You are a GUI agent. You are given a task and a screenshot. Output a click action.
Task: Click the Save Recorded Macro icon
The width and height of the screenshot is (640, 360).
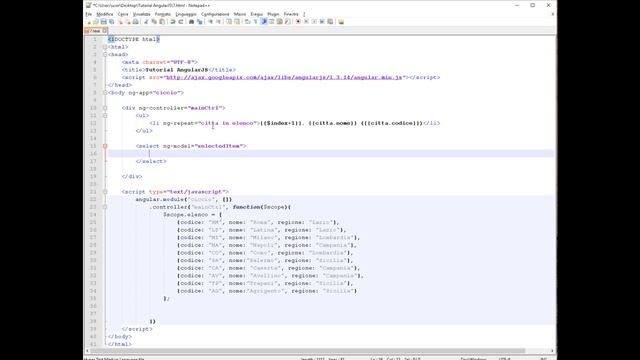pyautogui.click(x=330, y=22)
